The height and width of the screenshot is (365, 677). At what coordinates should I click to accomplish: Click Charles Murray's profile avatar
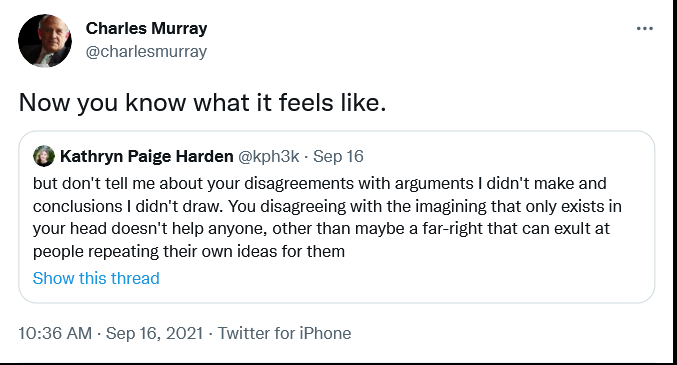click(45, 41)
